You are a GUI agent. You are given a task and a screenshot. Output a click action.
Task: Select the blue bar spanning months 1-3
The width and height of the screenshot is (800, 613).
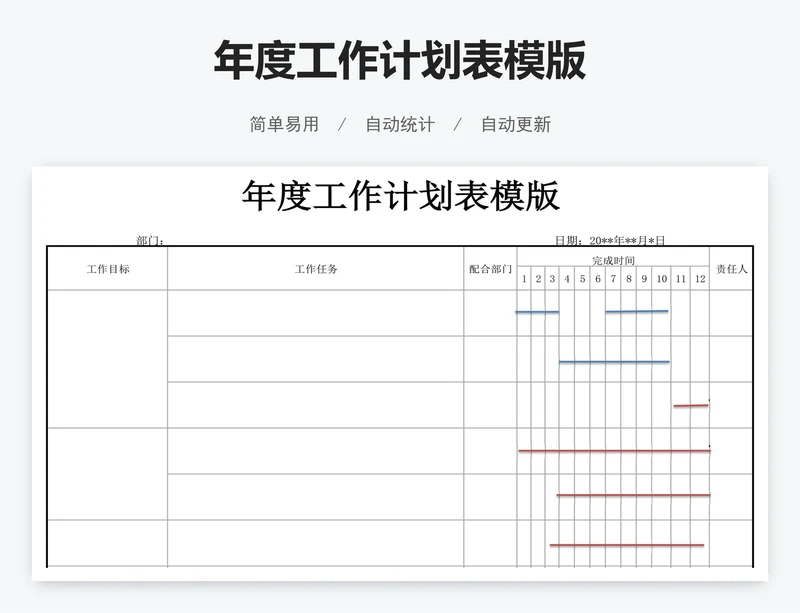pyautogui.click(x=537, y=312)
